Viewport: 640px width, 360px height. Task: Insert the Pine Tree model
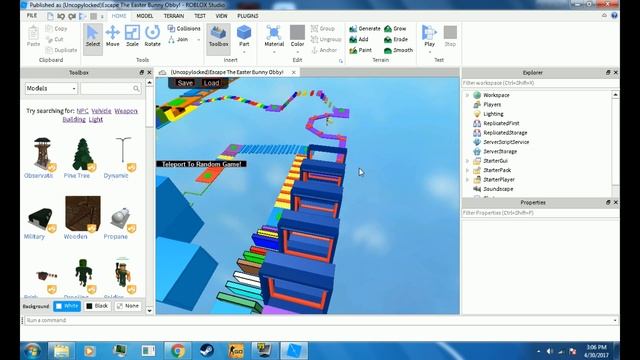pos(82,154)
